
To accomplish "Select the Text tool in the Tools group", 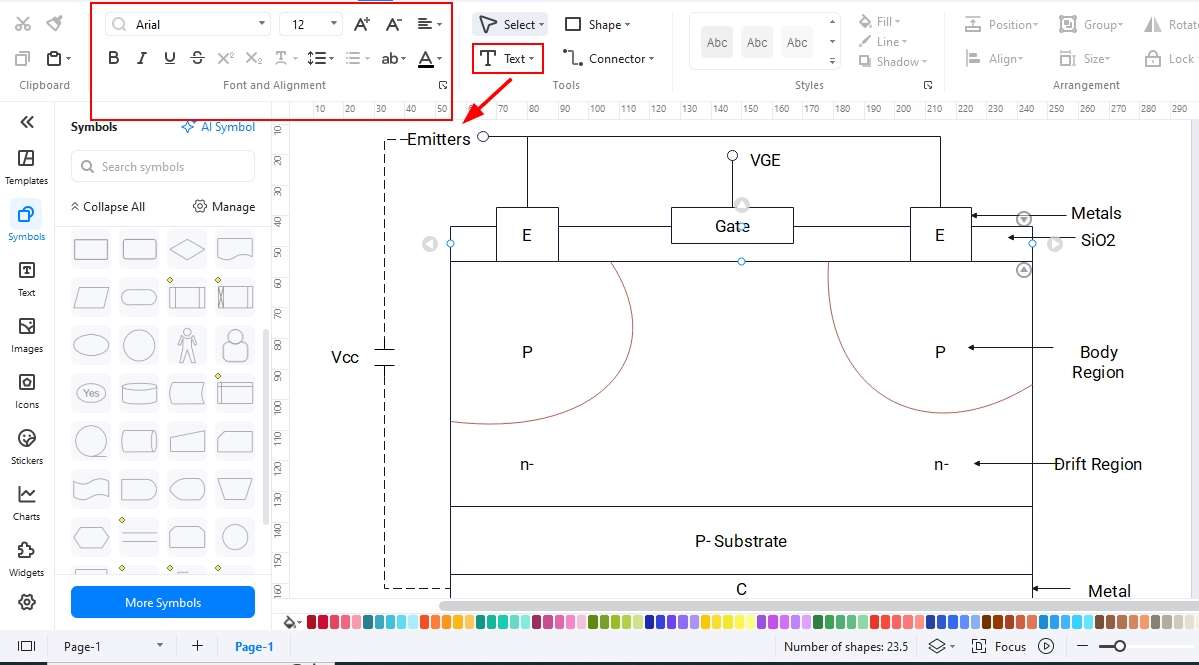I will (506, 58).
